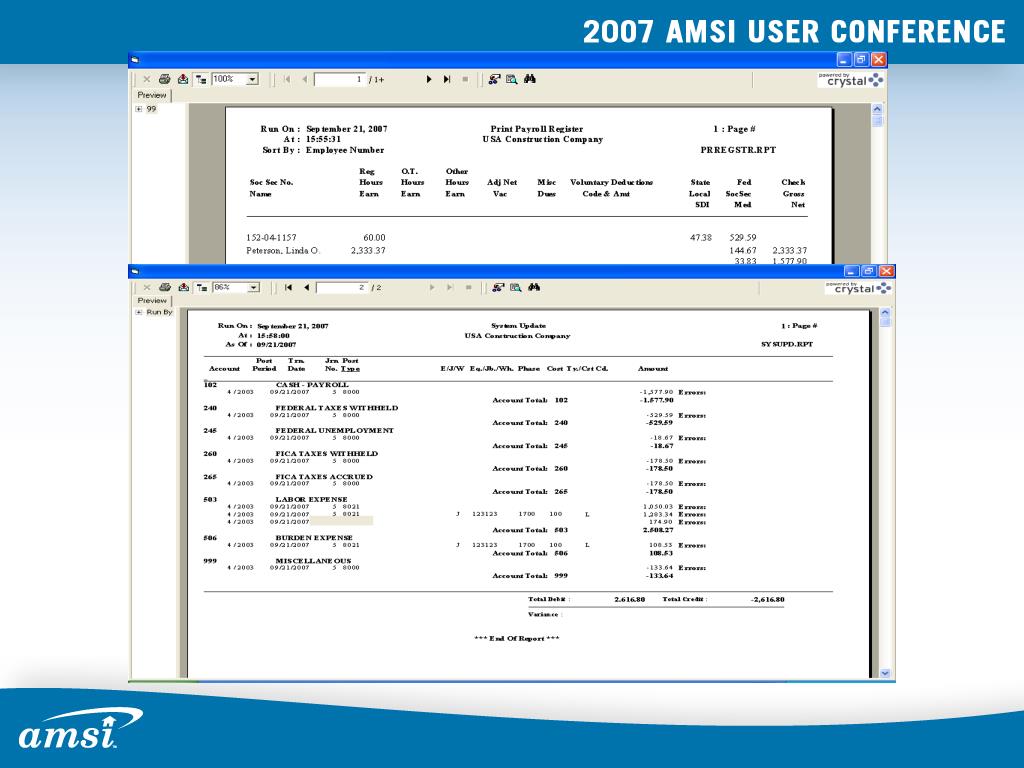
Task: Toggle group tree in Payroll Register window
Action: pos(201,79)
